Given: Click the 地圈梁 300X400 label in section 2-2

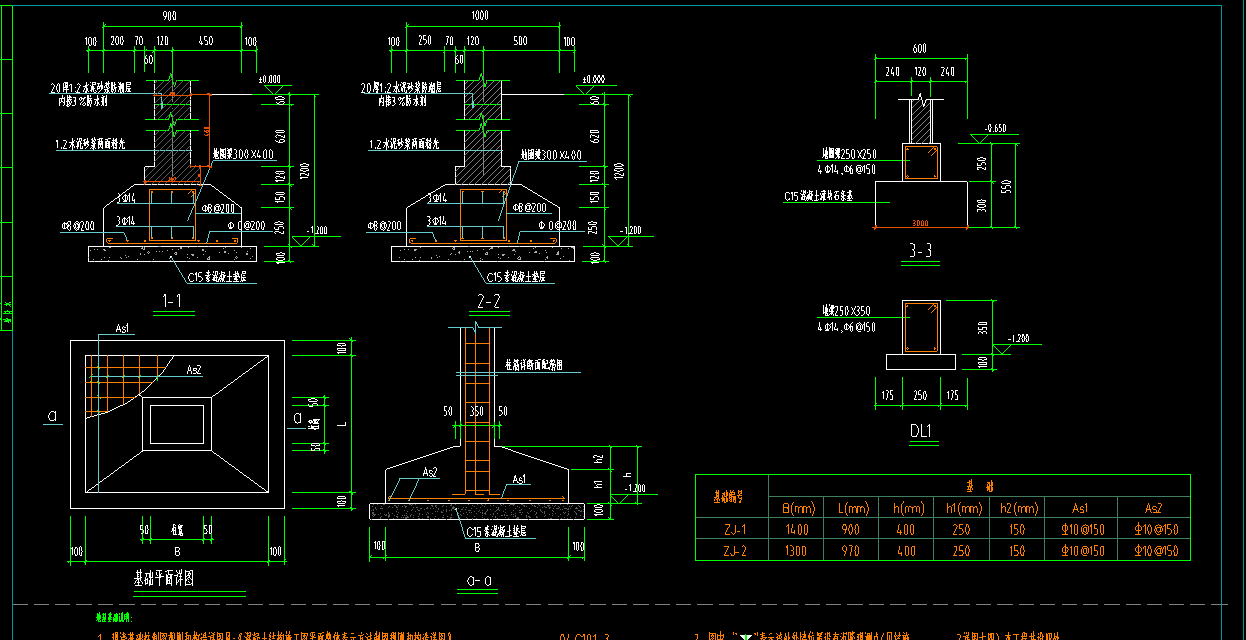Looking at the screenshot, I should coord(551,155).
